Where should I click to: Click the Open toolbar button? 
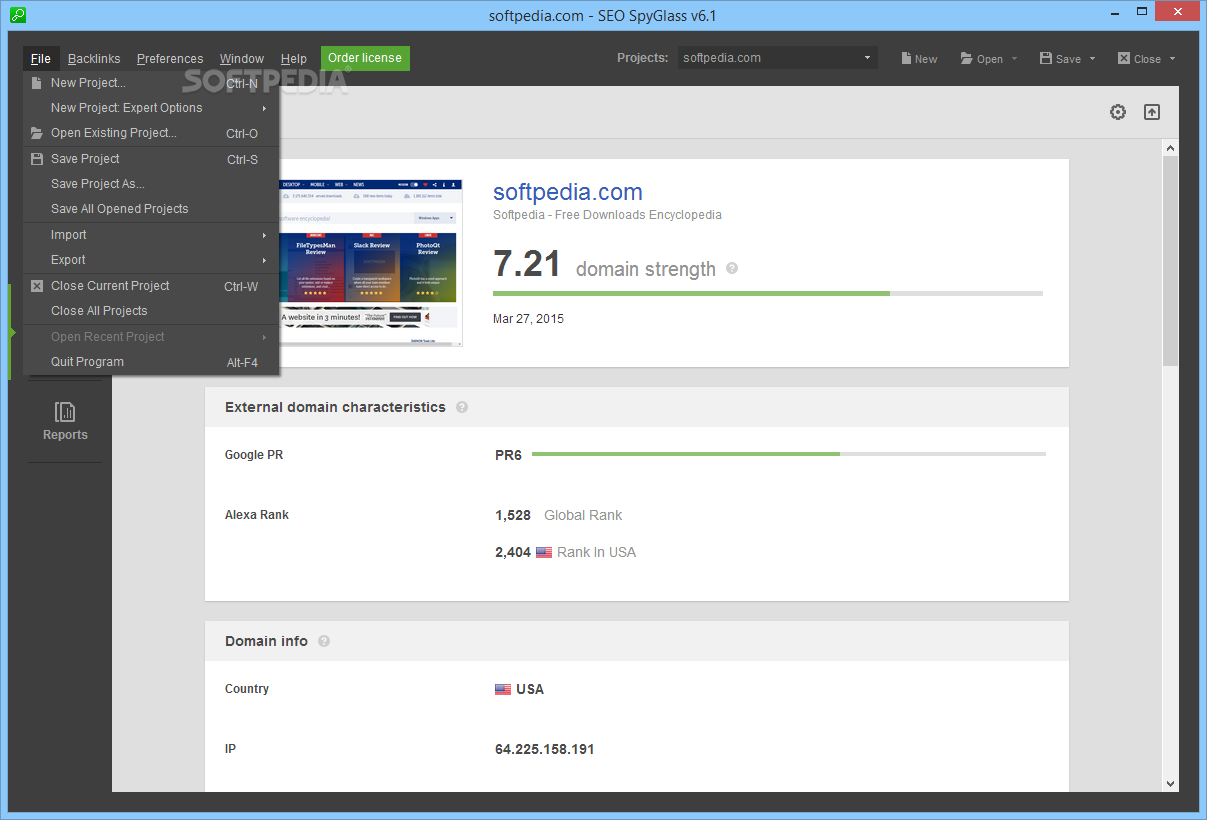(981, 58)
